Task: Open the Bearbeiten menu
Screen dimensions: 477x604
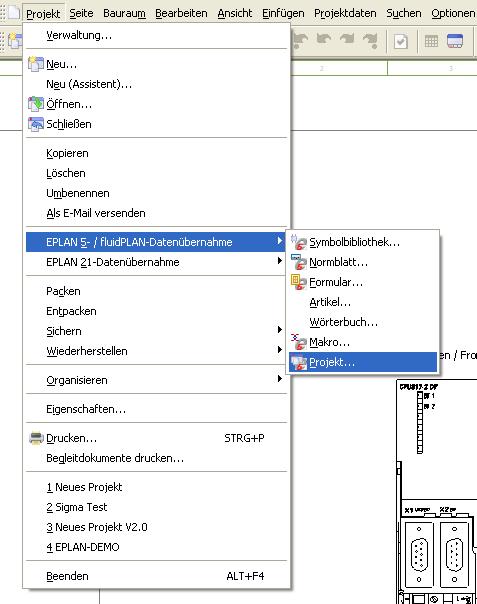Action: point(181,13)
